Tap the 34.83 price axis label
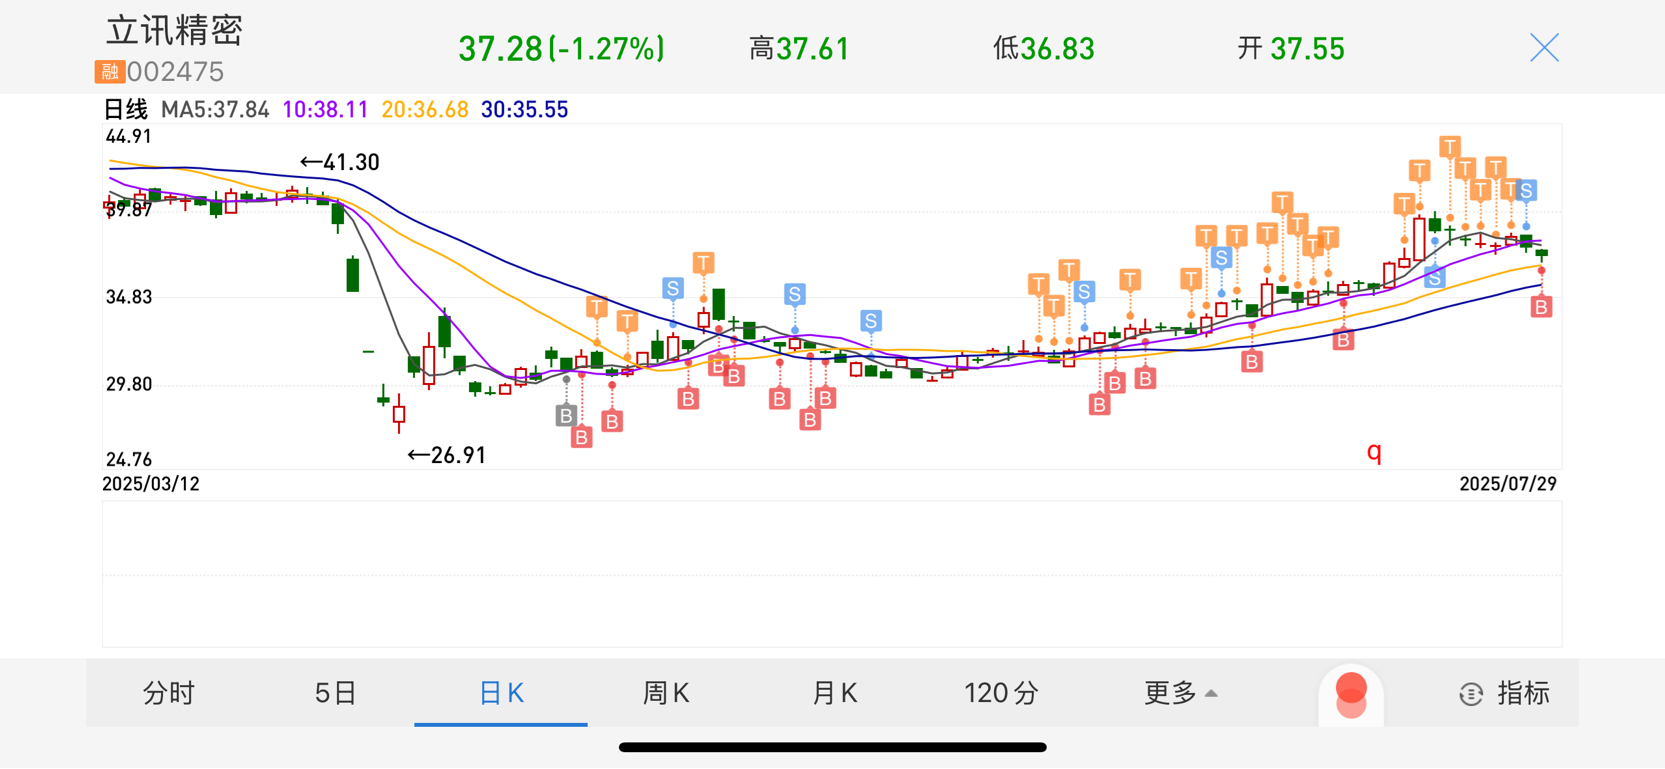Viewport: 1665px width, 769px height. click(x=129, y=297)
